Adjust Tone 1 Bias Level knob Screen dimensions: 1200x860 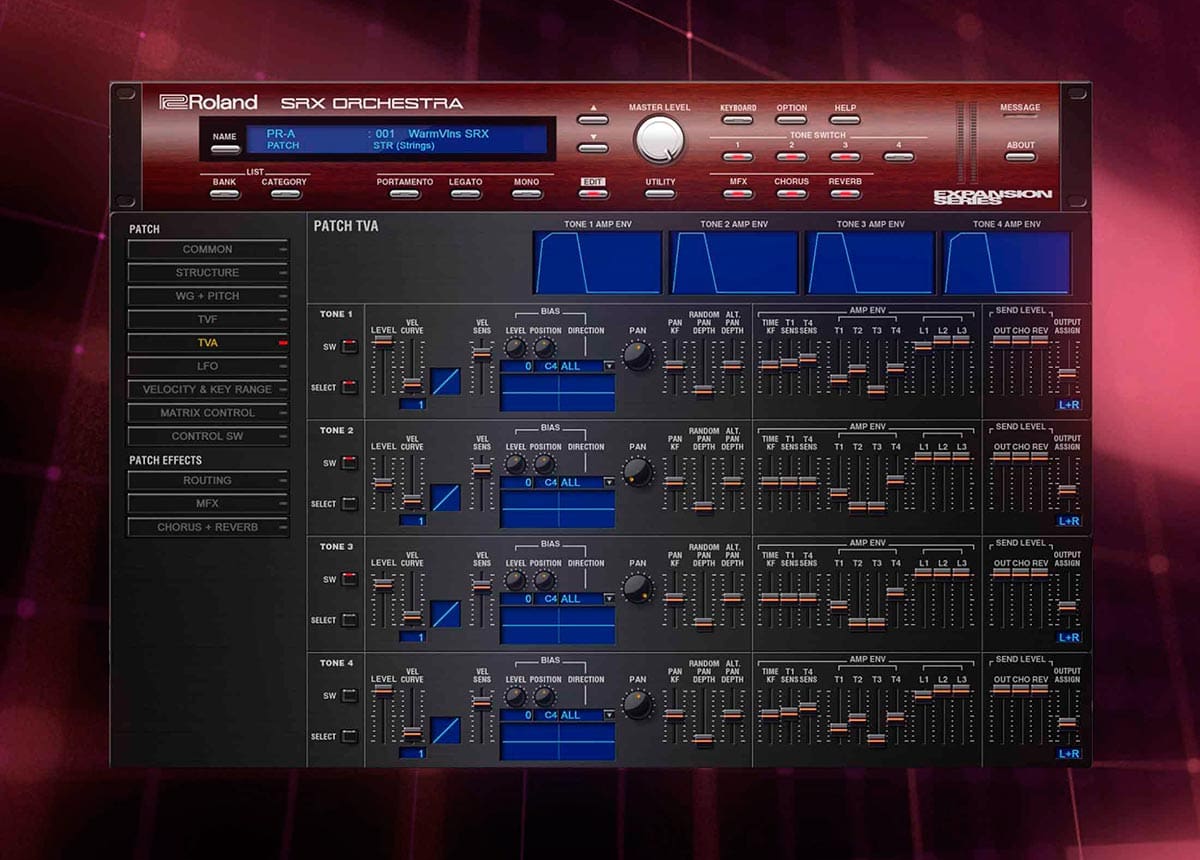pyautogui.click(x=515, y=348)
